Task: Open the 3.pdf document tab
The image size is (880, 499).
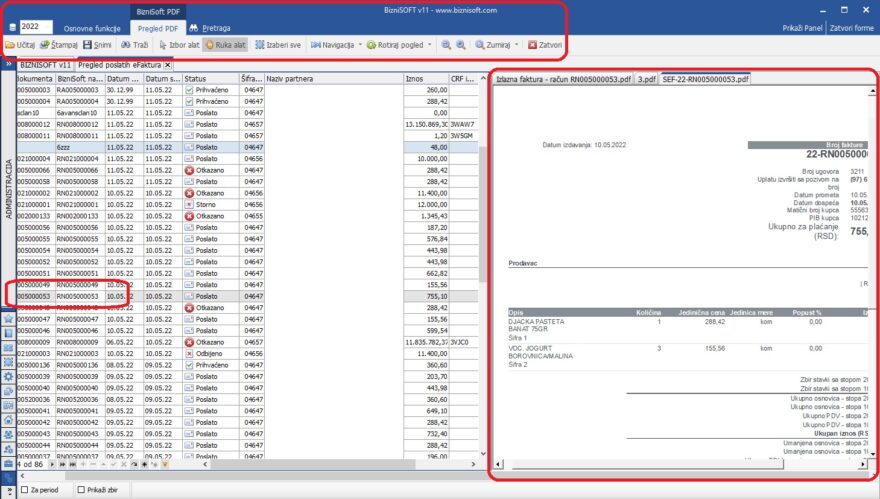Action: (647, 78)
